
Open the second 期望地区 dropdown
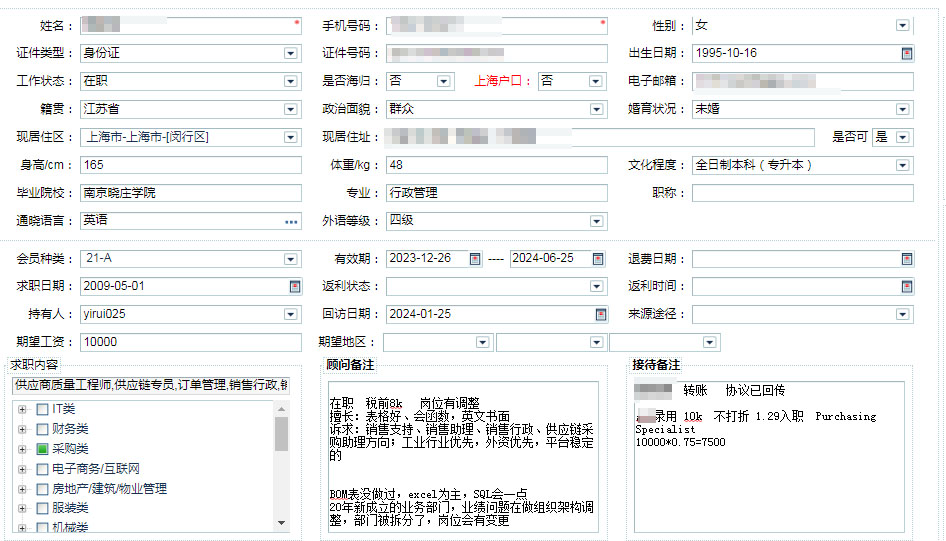pyautogui.click(x=596, y=343)
